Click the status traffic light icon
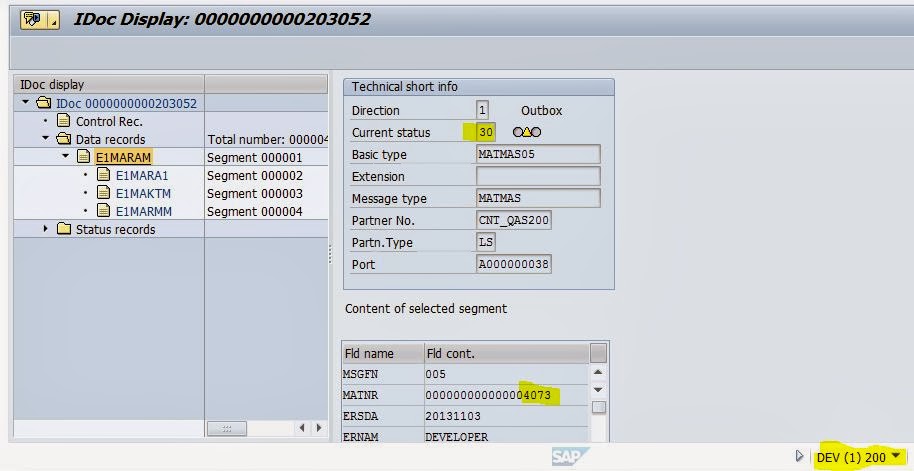 (x=526, y=132)
